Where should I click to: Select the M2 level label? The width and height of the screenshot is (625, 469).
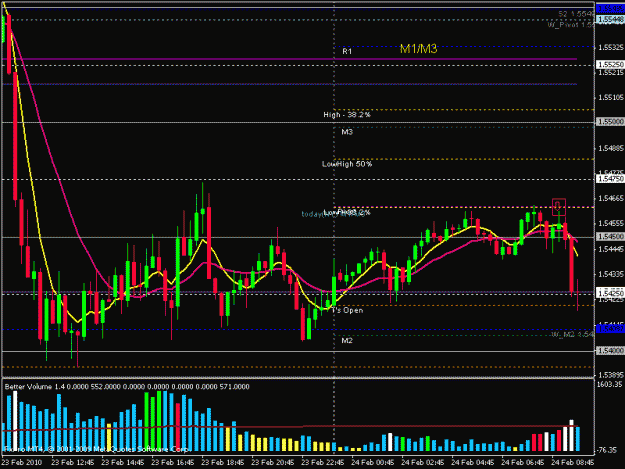pyautogui.click(x=347, y=341)
